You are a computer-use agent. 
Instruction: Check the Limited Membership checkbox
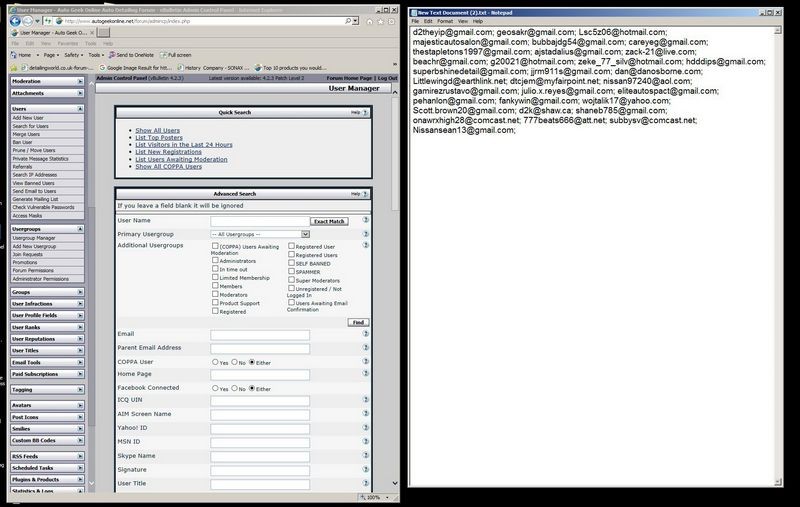pyautogui.click(x=215, y=277)
